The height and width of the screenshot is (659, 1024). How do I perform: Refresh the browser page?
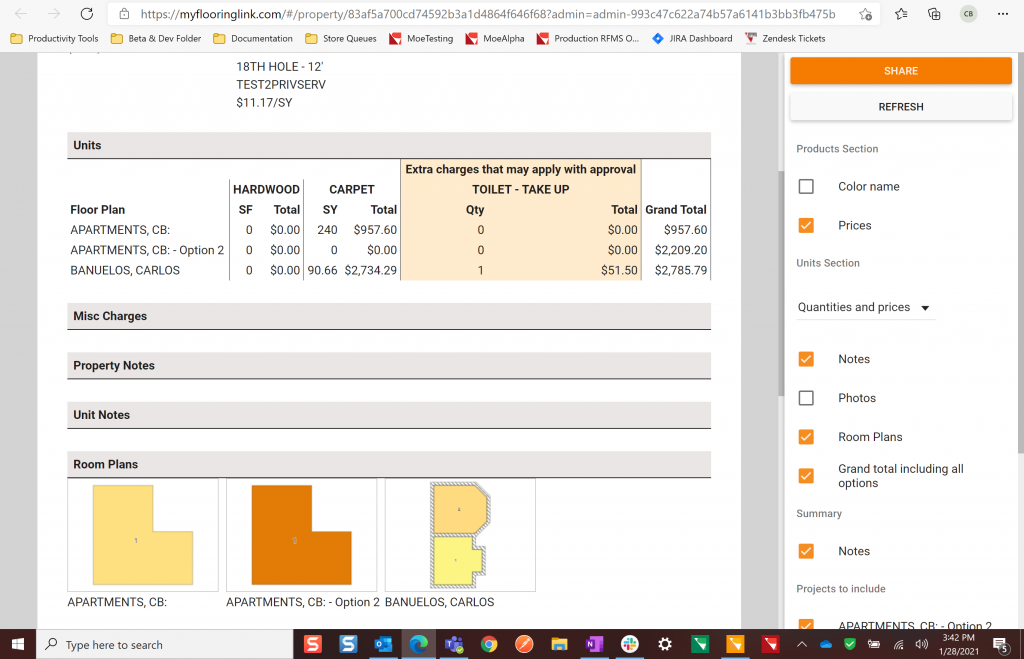87,14
